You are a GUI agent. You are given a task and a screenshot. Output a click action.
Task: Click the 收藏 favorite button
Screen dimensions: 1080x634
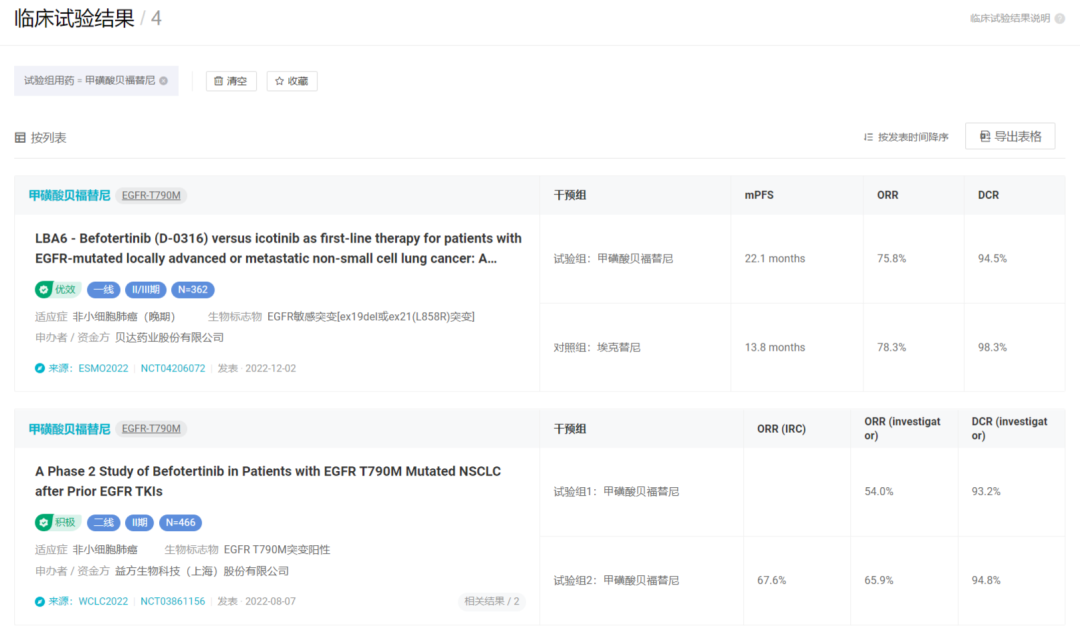292,81
